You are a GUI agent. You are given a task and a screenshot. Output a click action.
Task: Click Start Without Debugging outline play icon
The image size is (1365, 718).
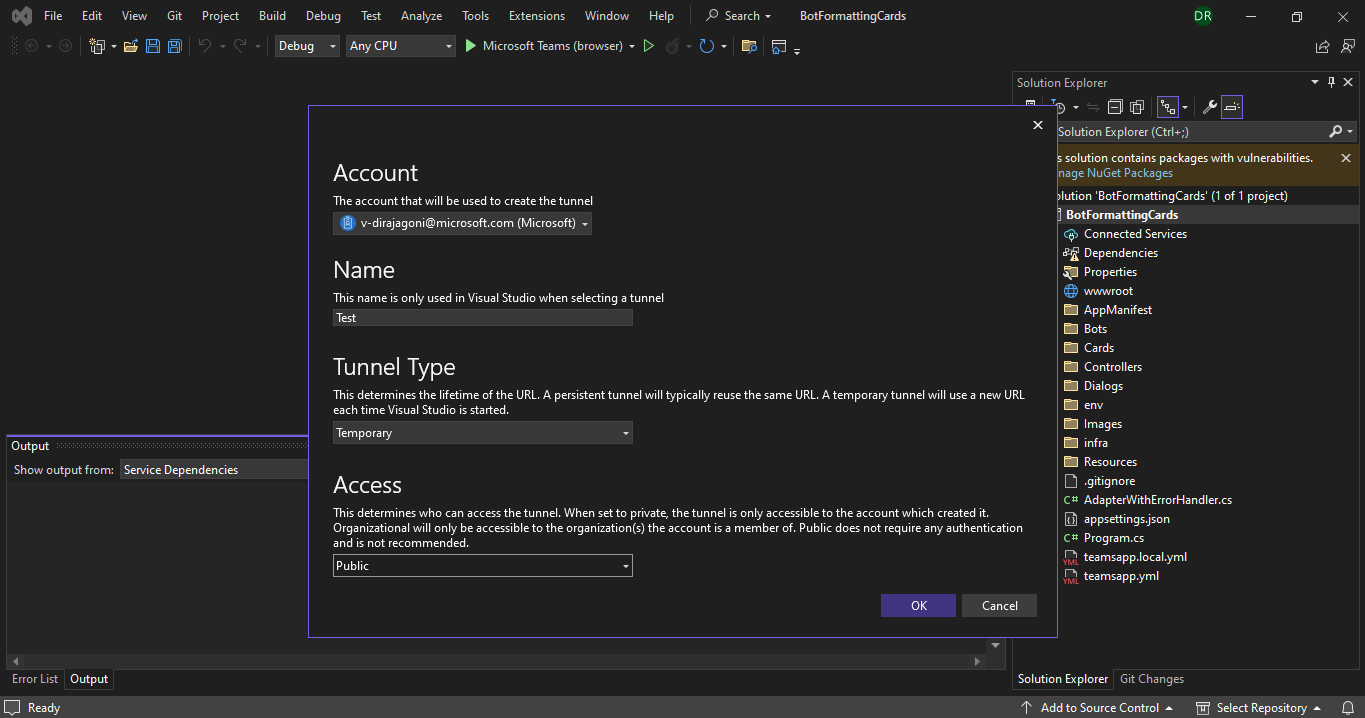click(649, 46)
